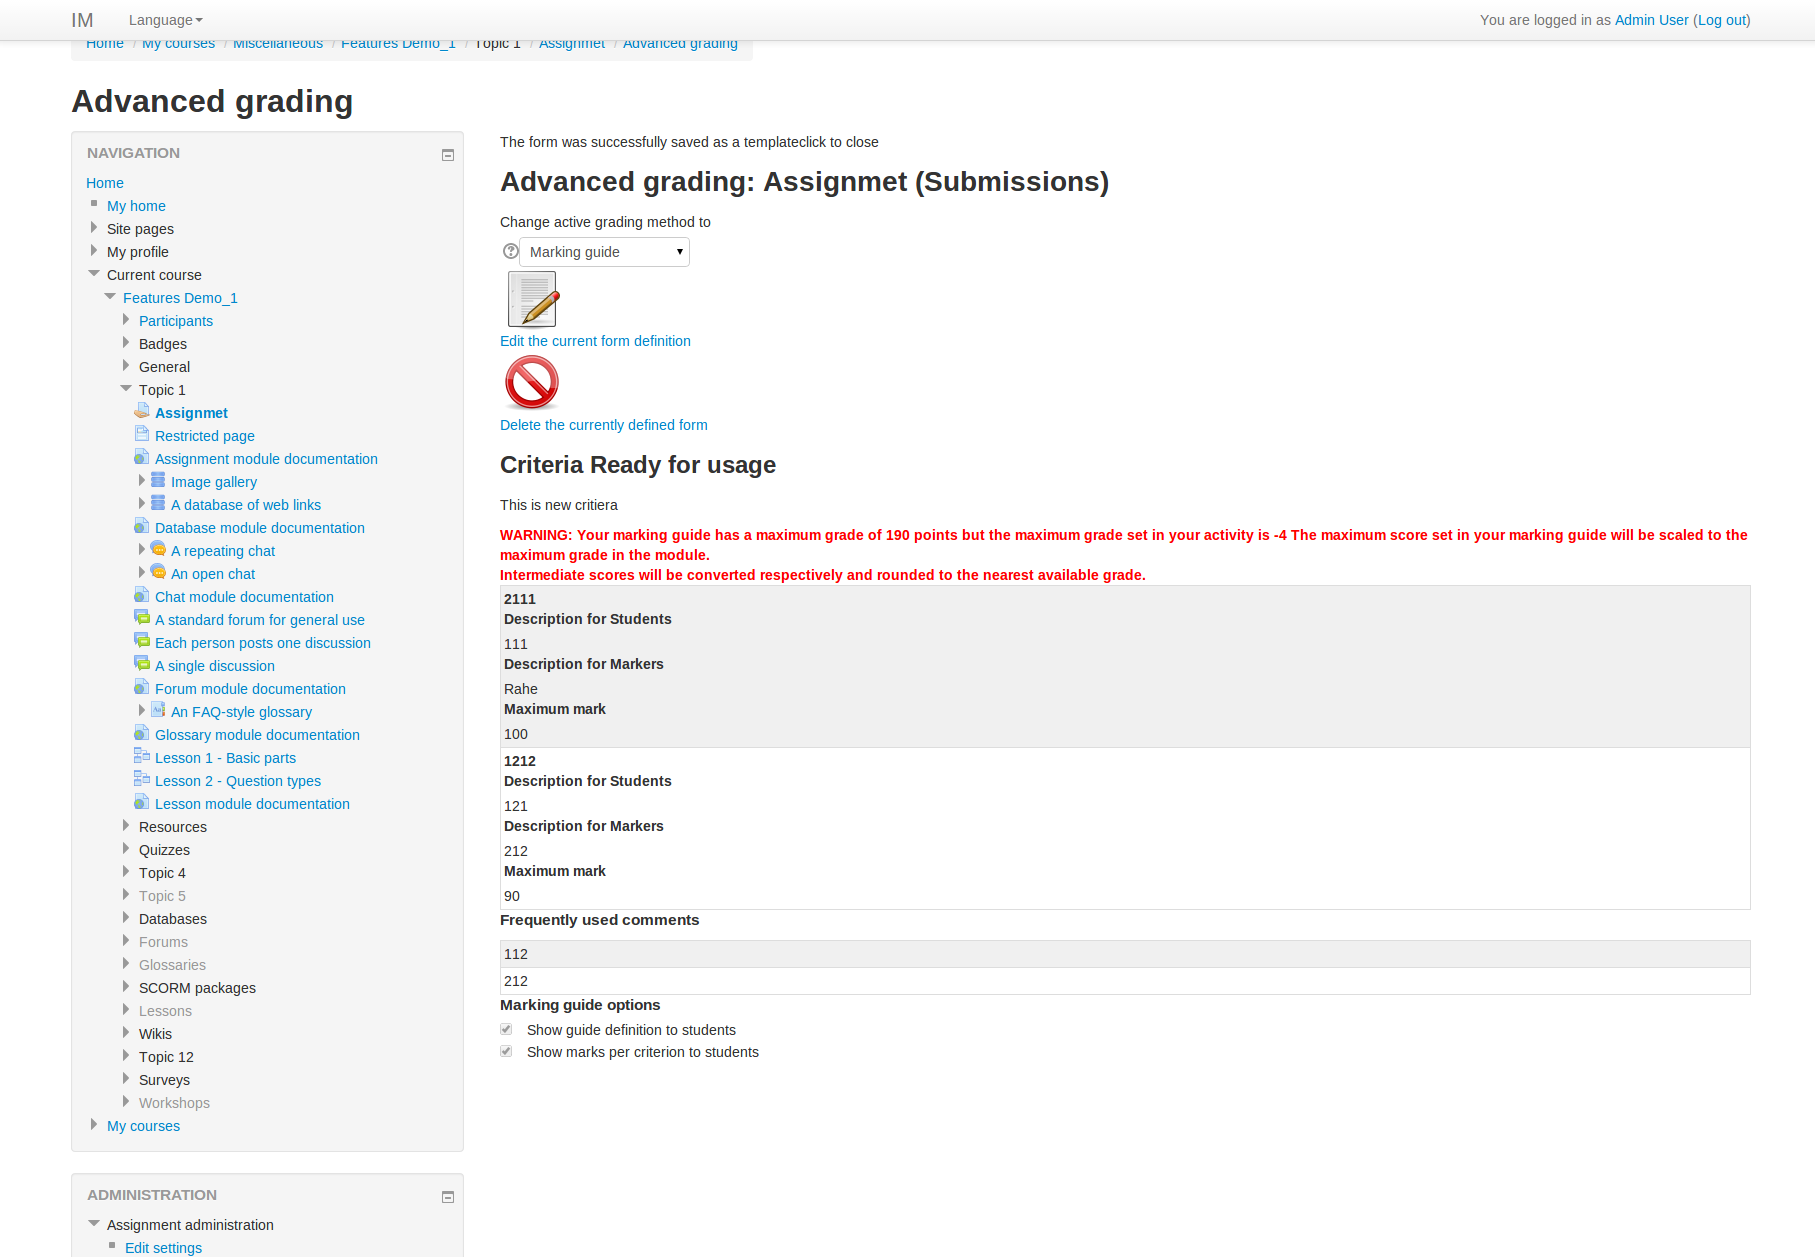The width and height of the screenshot is (1815, 1257).
Task: Select Badges in navigation tree
Action: coord(163,344)
